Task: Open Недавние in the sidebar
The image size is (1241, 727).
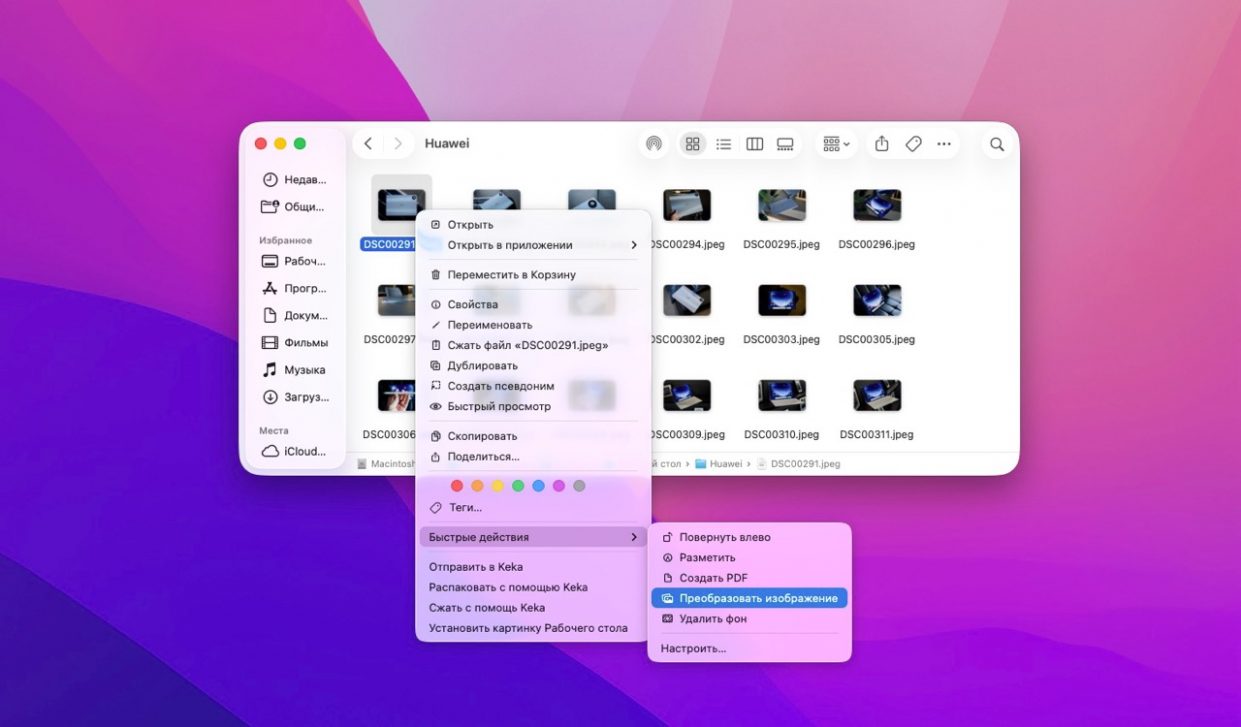Action: click(294, 180)
